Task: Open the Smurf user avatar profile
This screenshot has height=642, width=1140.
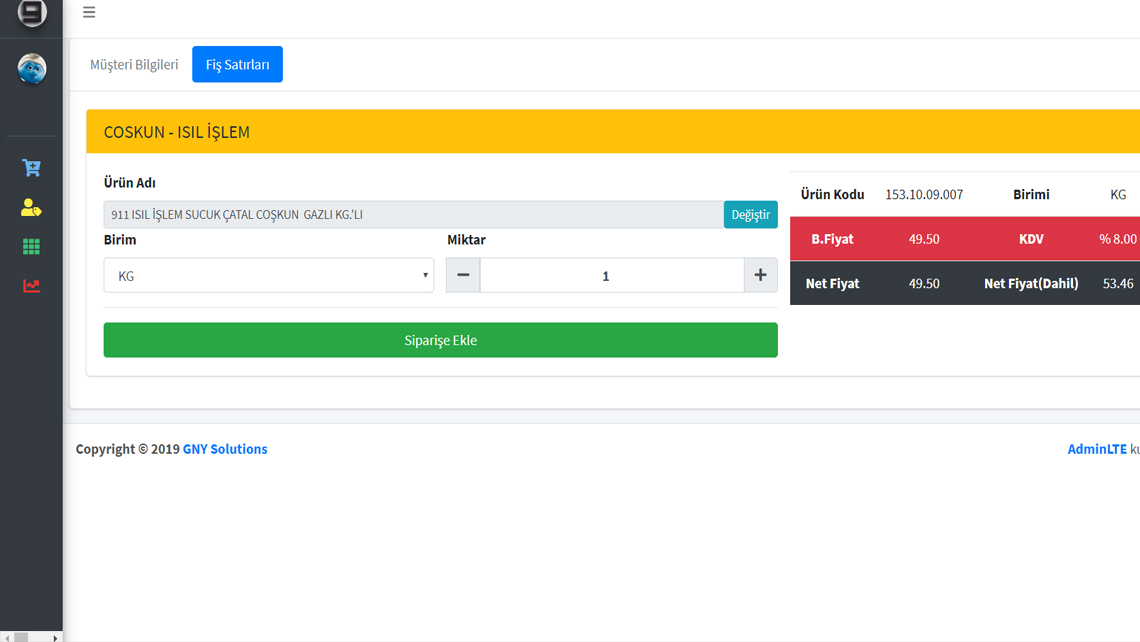Action: pyautogui.click(x=32, y=68)
